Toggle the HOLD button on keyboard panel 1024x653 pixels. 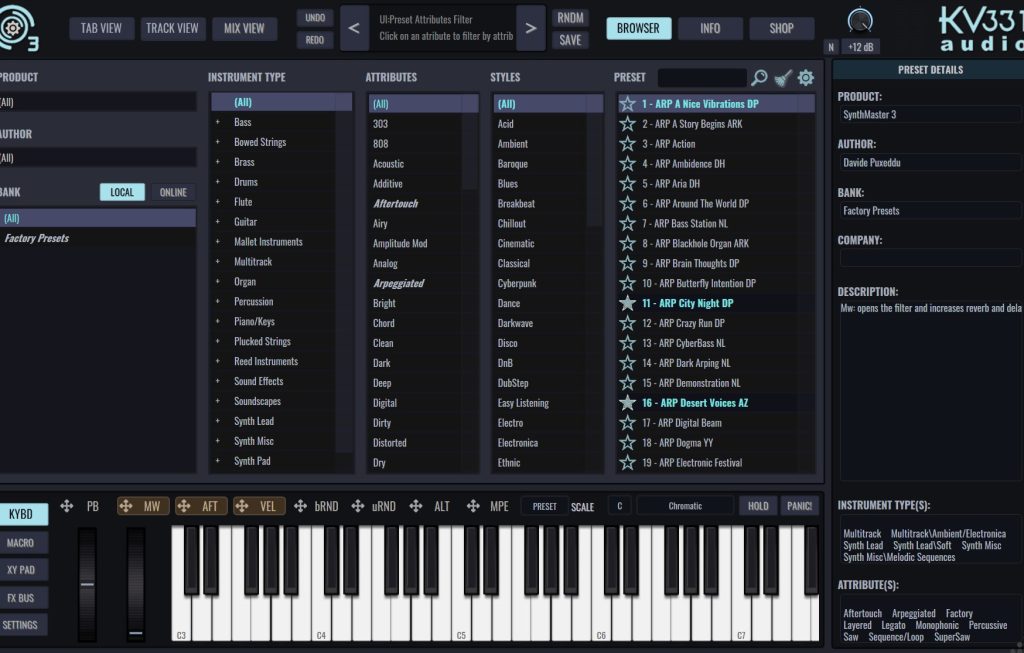pyautogui.click(x=758, y=506)
